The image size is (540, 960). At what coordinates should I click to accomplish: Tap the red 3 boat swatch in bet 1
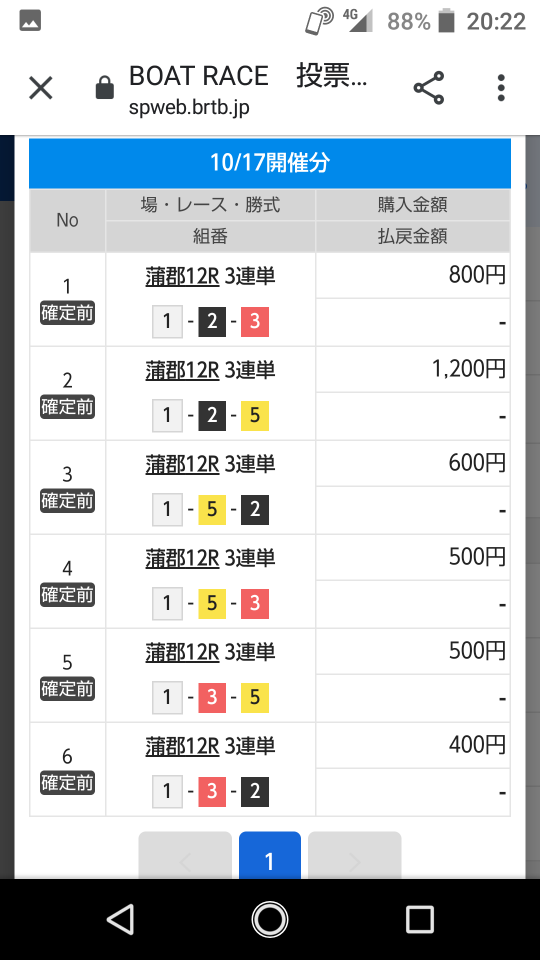[255, 321]
